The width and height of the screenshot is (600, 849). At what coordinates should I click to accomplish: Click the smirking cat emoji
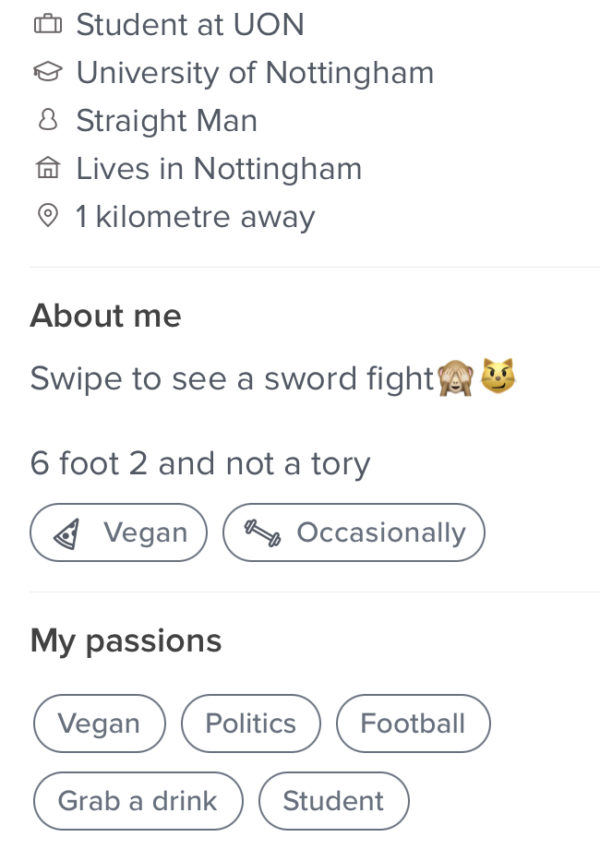tap(498, 376)
